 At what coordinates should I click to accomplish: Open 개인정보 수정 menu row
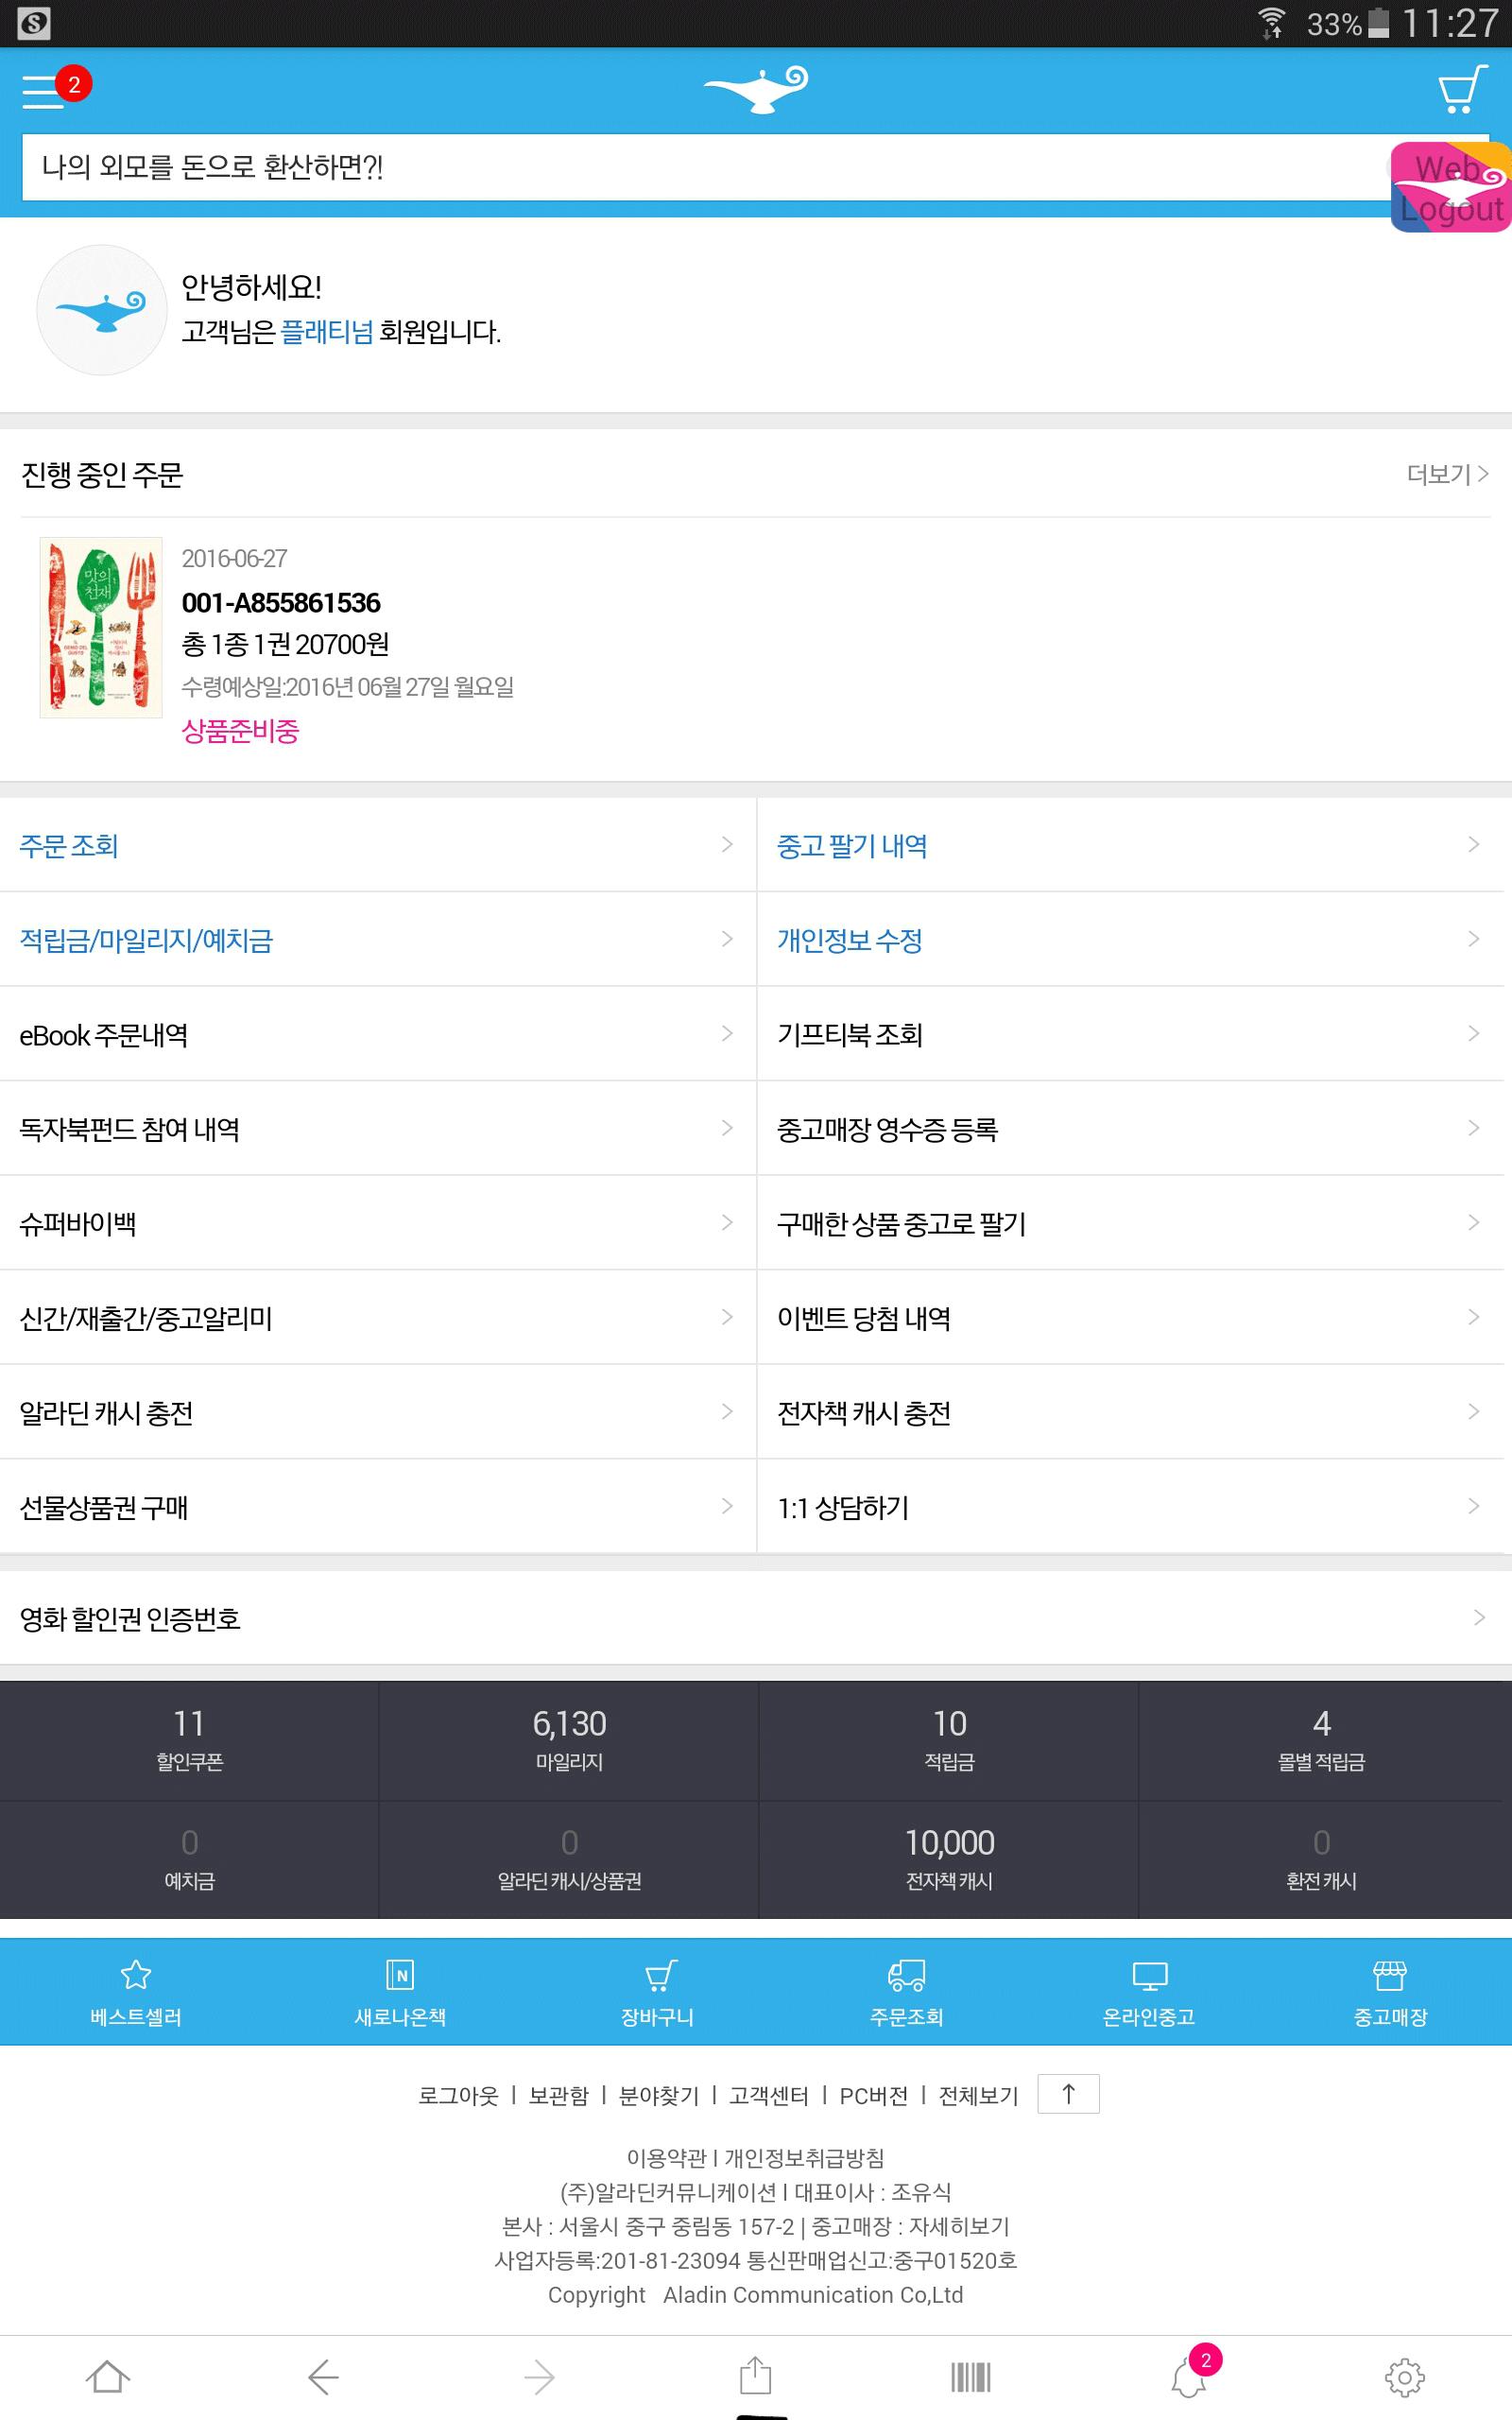click(x=1130, y=939)
